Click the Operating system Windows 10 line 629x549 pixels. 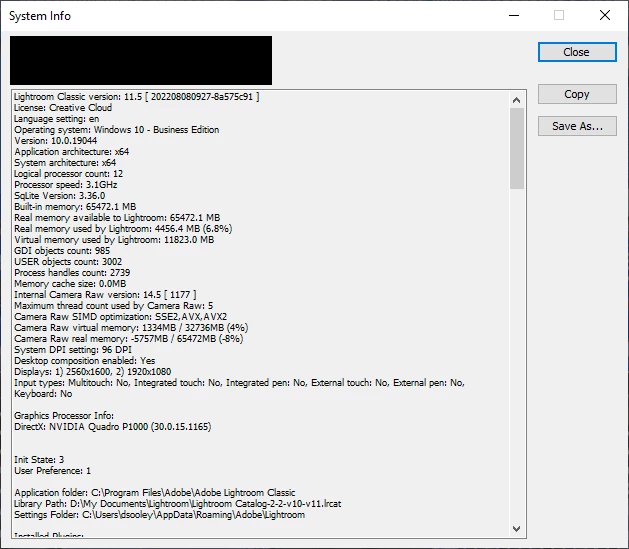pos(117,130)
